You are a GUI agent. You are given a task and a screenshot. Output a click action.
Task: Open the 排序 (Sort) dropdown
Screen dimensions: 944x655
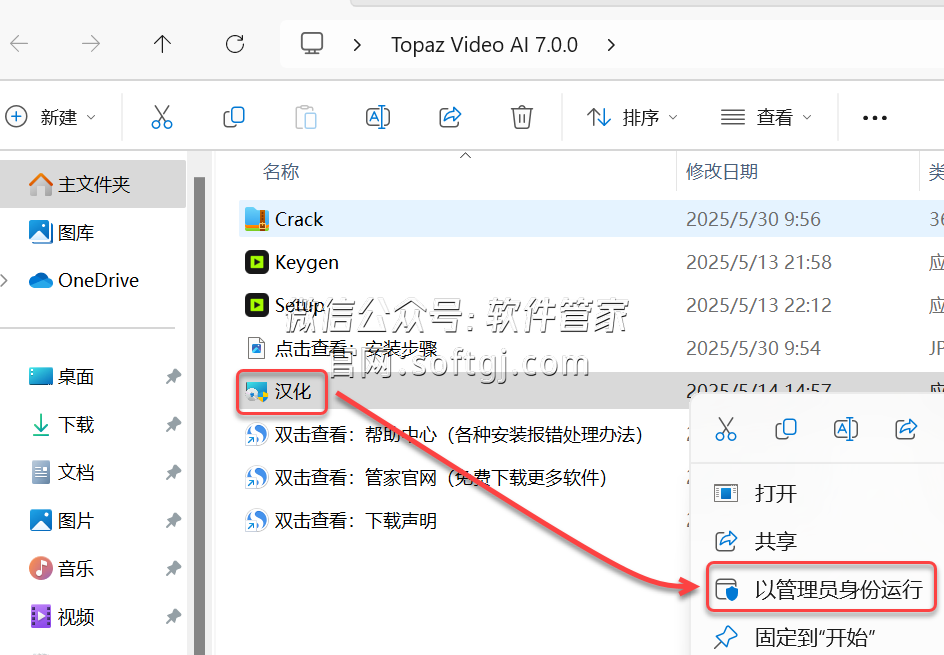[x=632, y=117]
